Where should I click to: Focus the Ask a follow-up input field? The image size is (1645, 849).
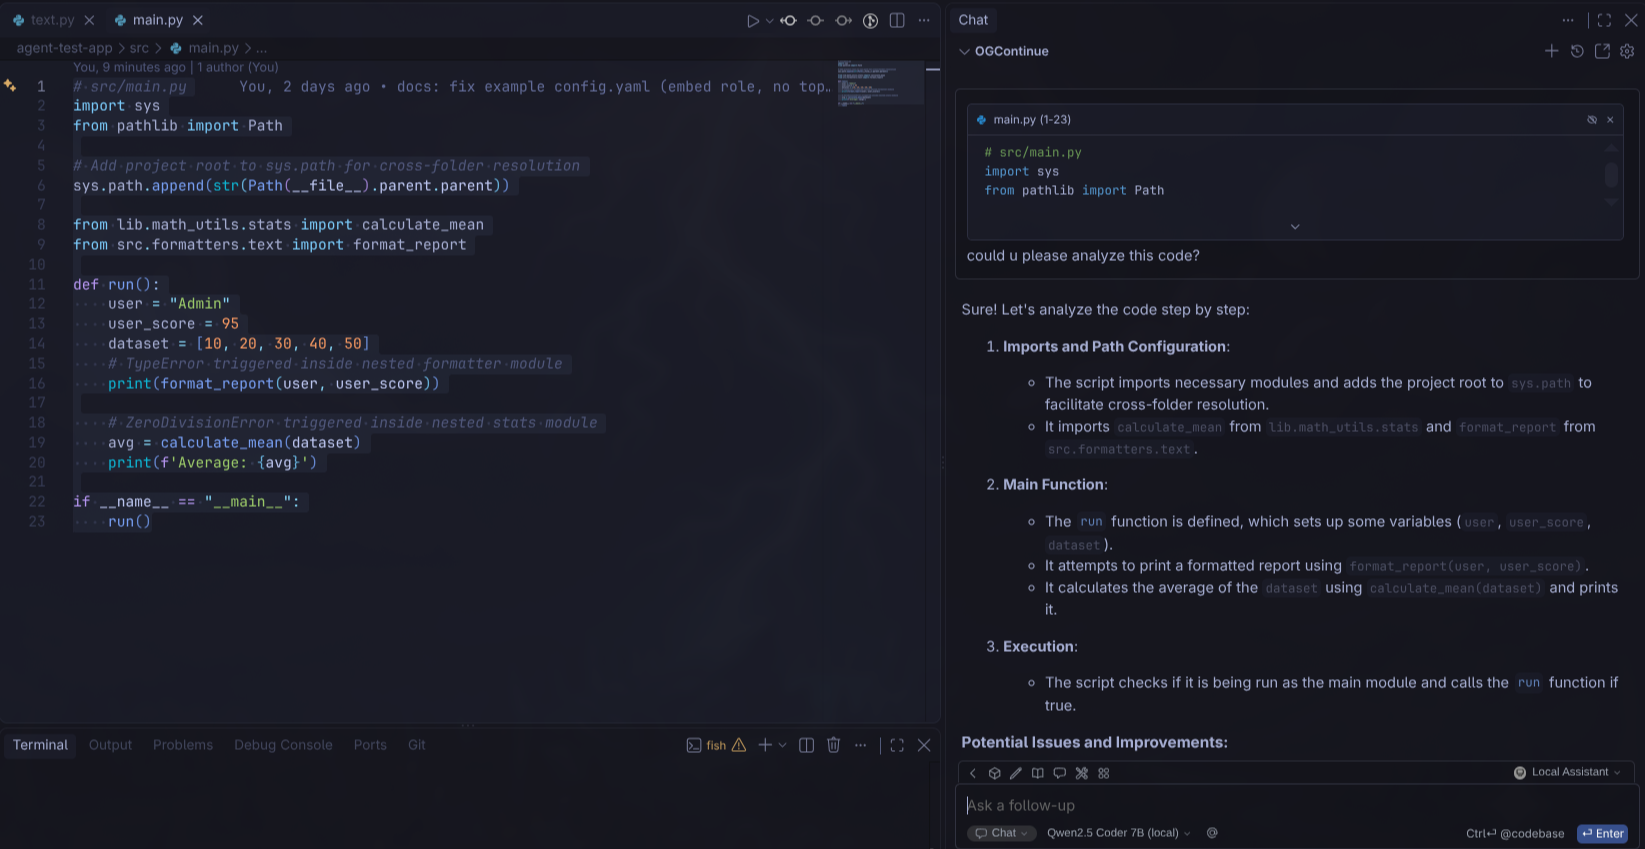[1297, 805]
